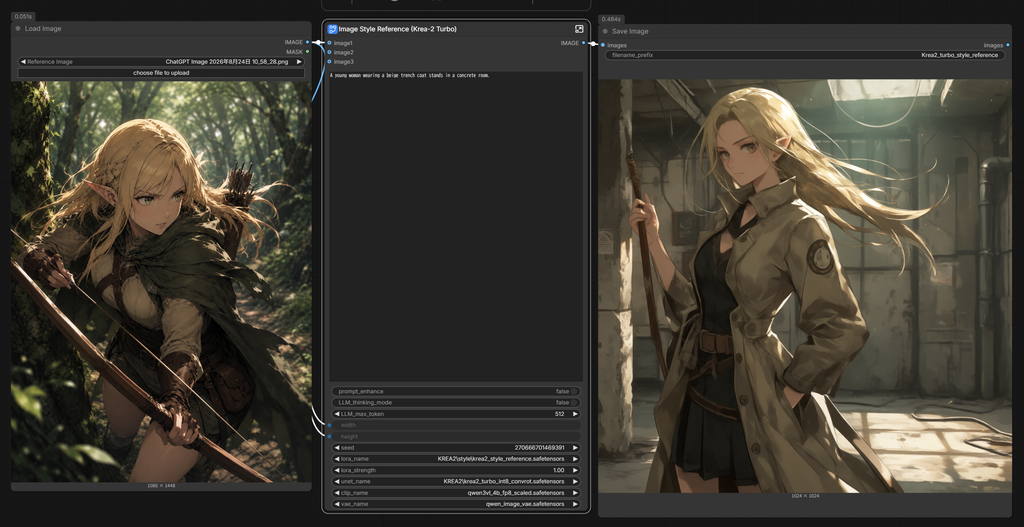1024x527 pixels.
Task: Click the 1024 × 1024 size label
Action: (x=805, y=496)
